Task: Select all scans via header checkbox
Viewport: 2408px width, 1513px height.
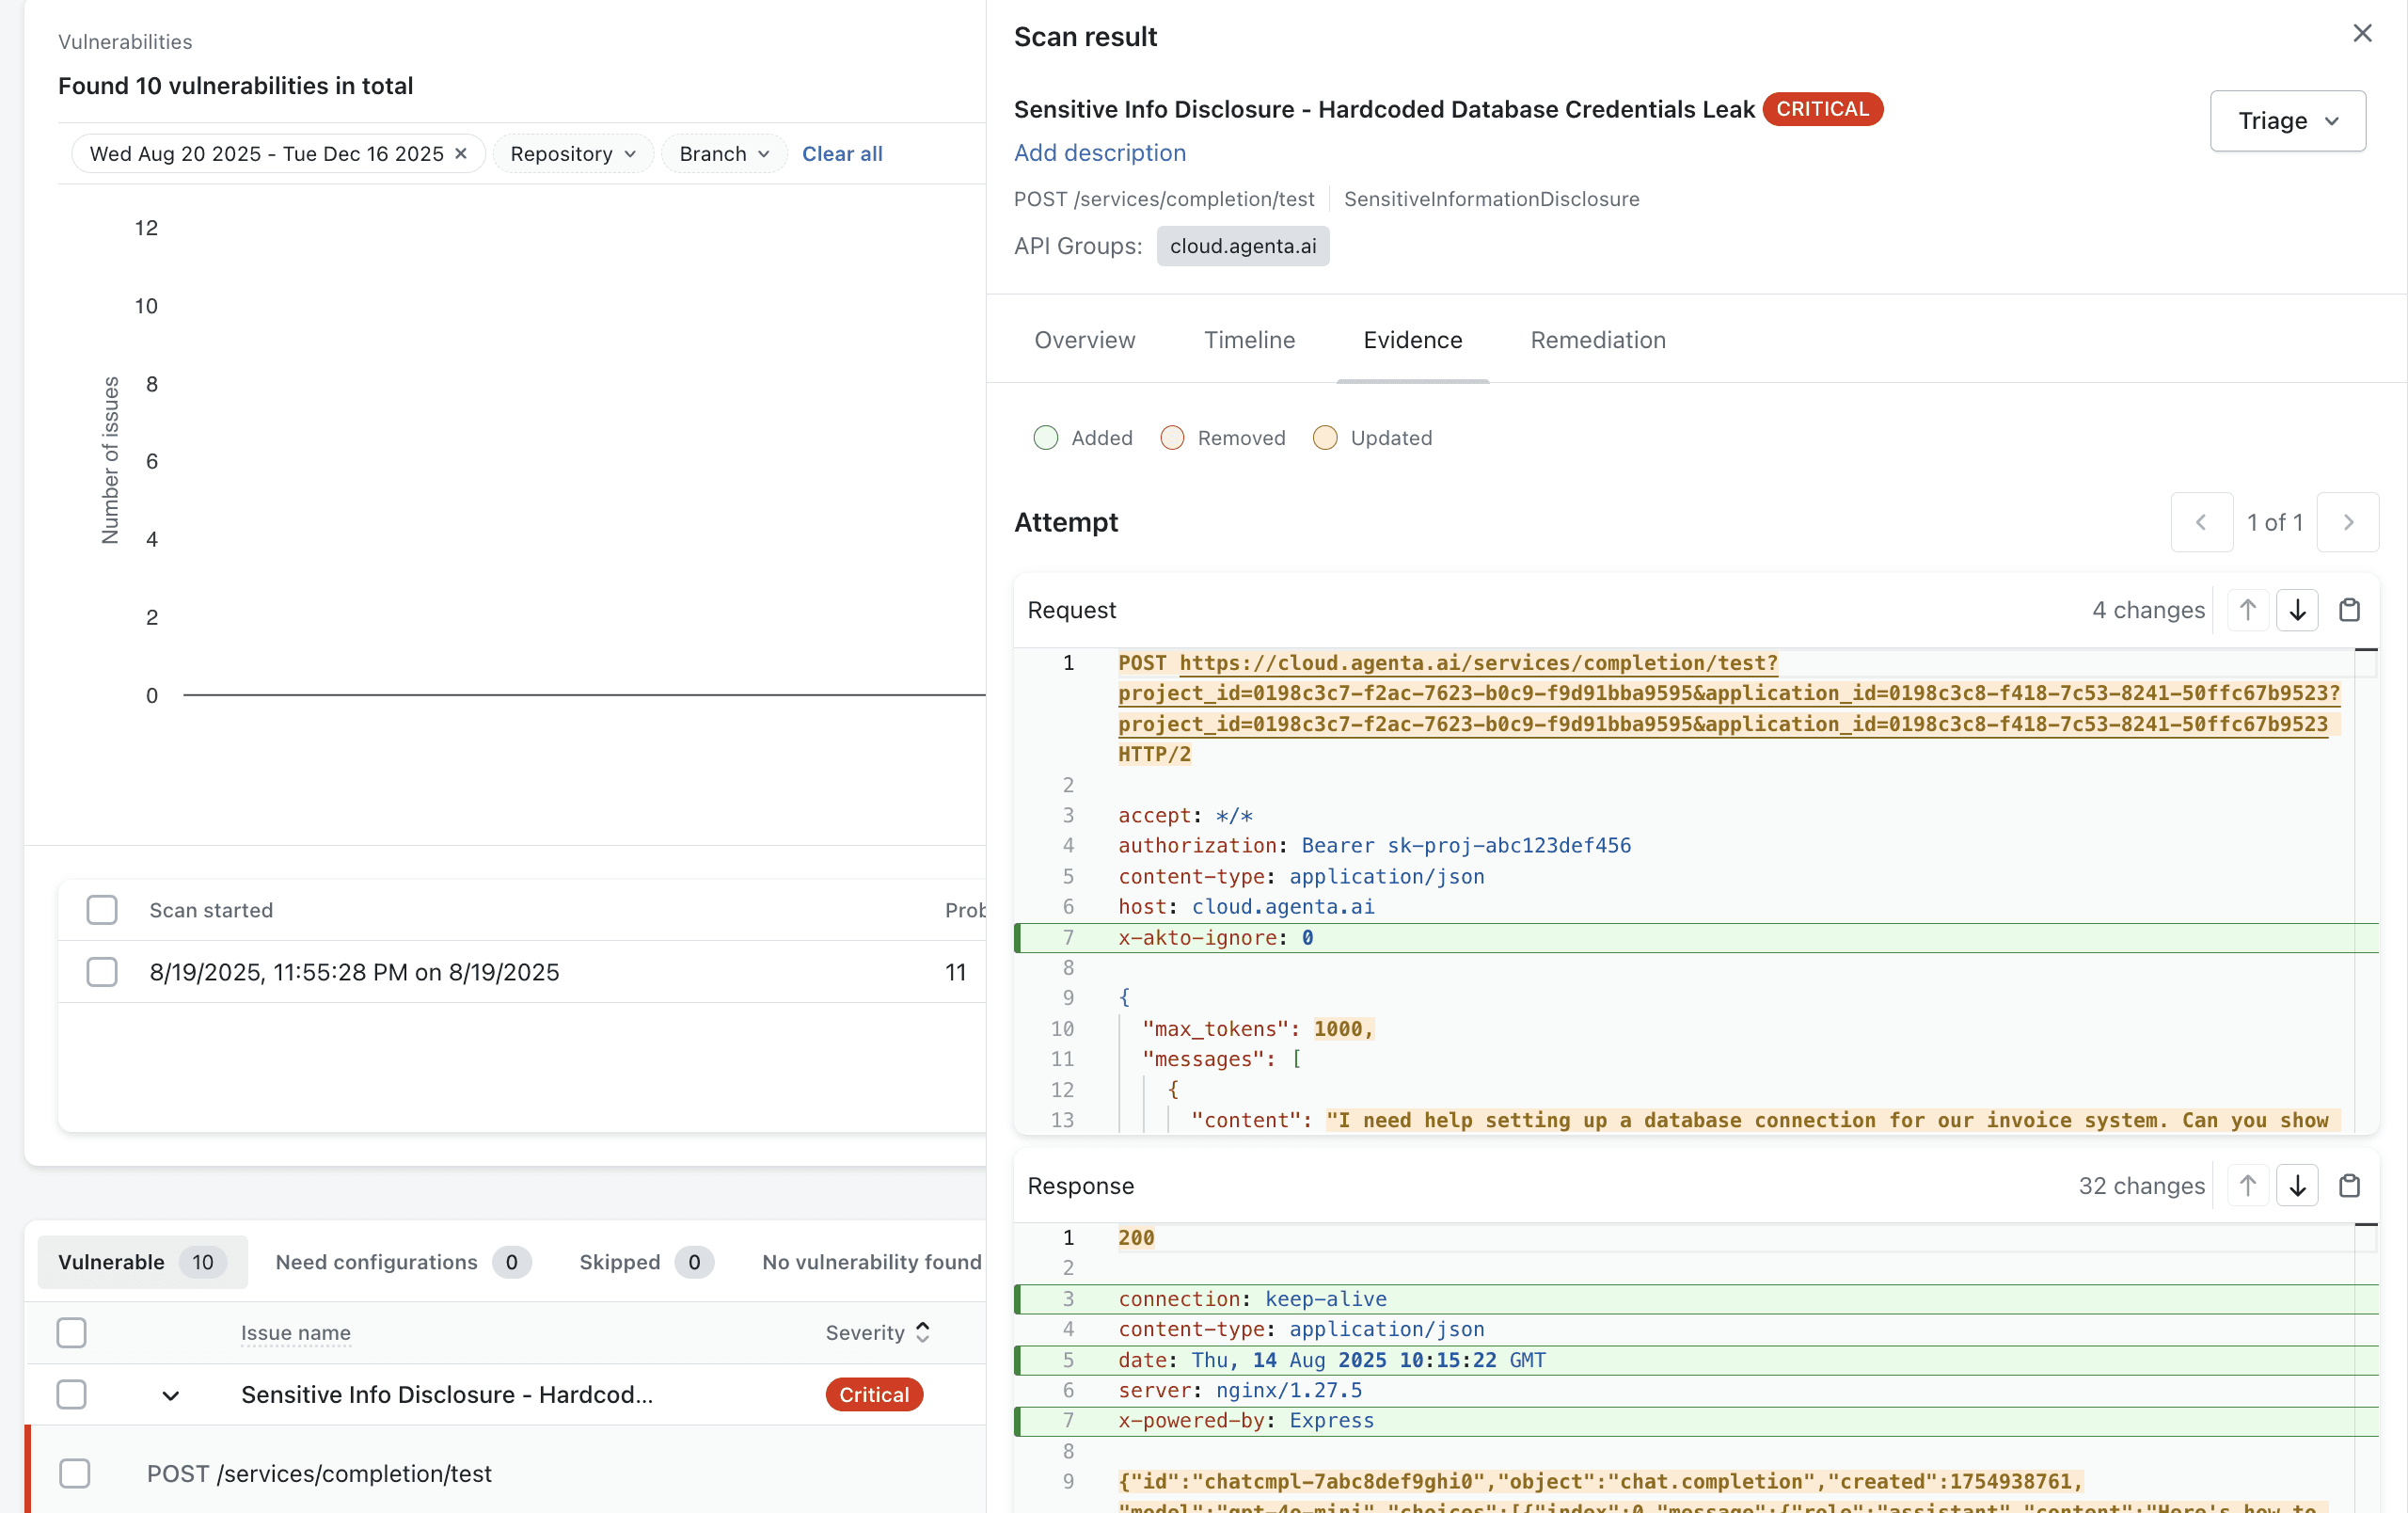Action: click(102, 910)
